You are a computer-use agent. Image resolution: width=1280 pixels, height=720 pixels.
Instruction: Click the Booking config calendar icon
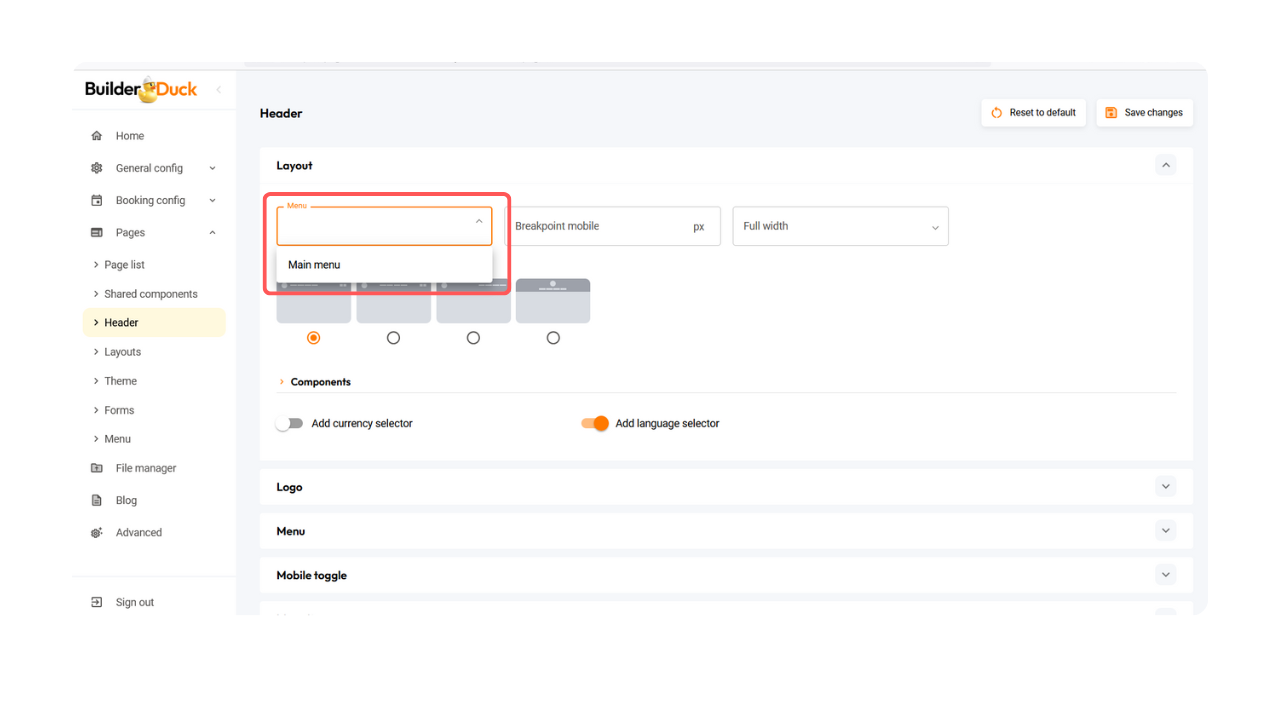click(x=97, y=200)
